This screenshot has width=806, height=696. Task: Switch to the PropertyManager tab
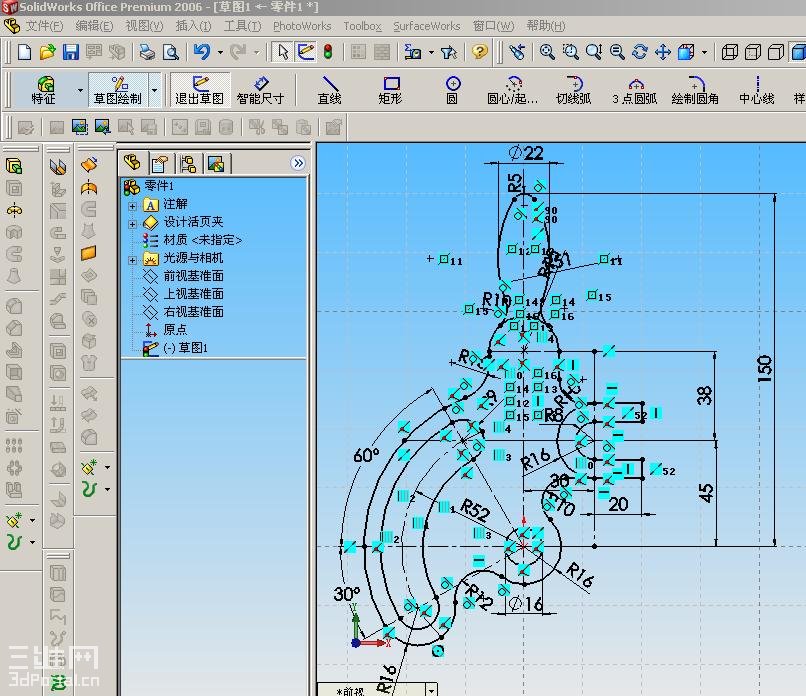click(159, 163)
